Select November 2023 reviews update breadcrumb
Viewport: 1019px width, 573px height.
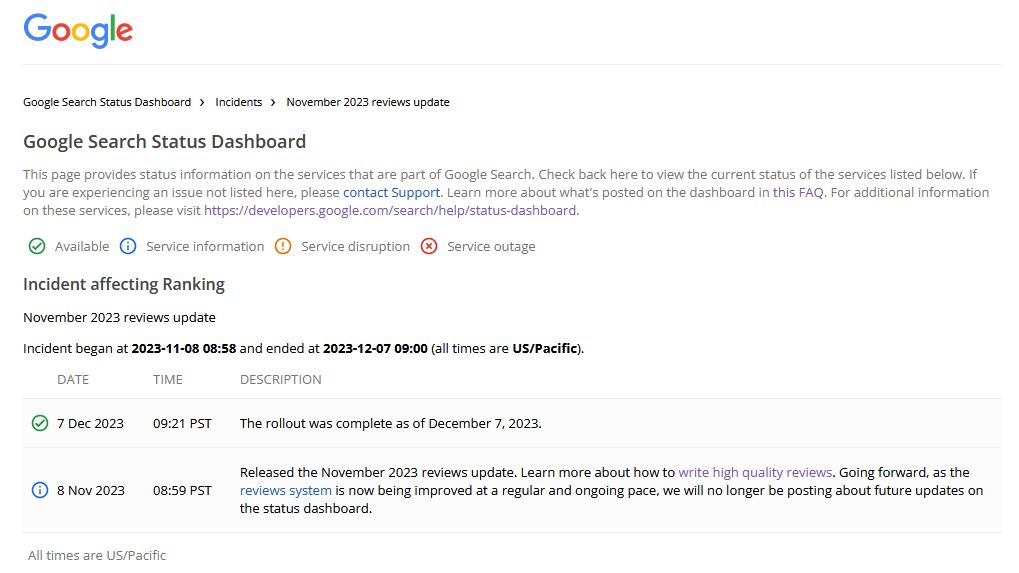pyautogui.click(x=368, y=102)
